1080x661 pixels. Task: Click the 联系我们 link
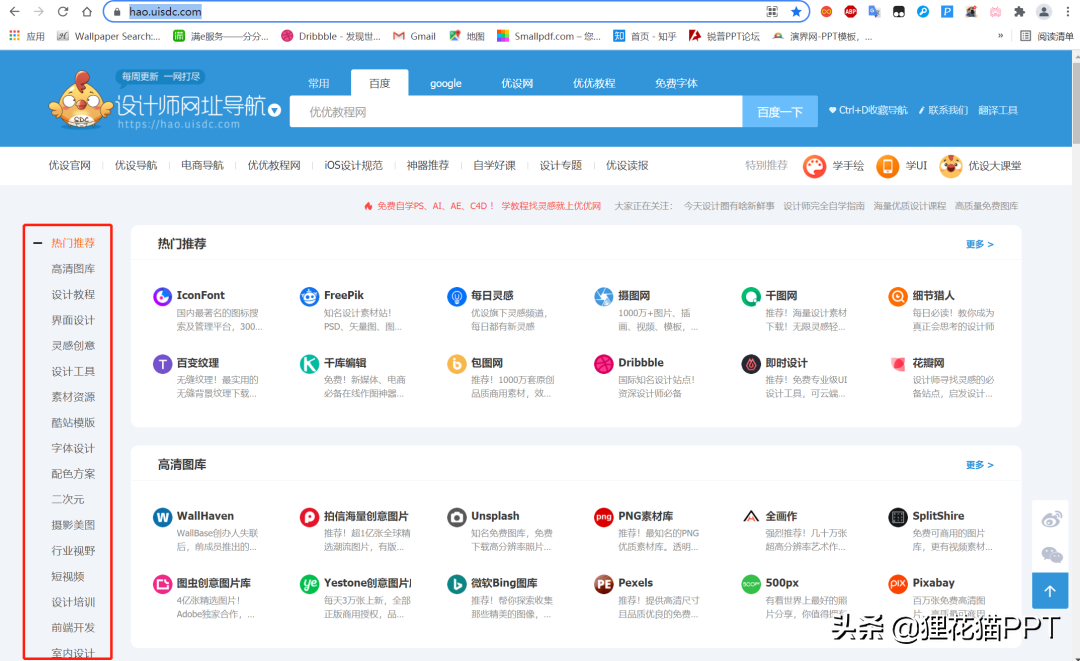(x=944, y=110)
